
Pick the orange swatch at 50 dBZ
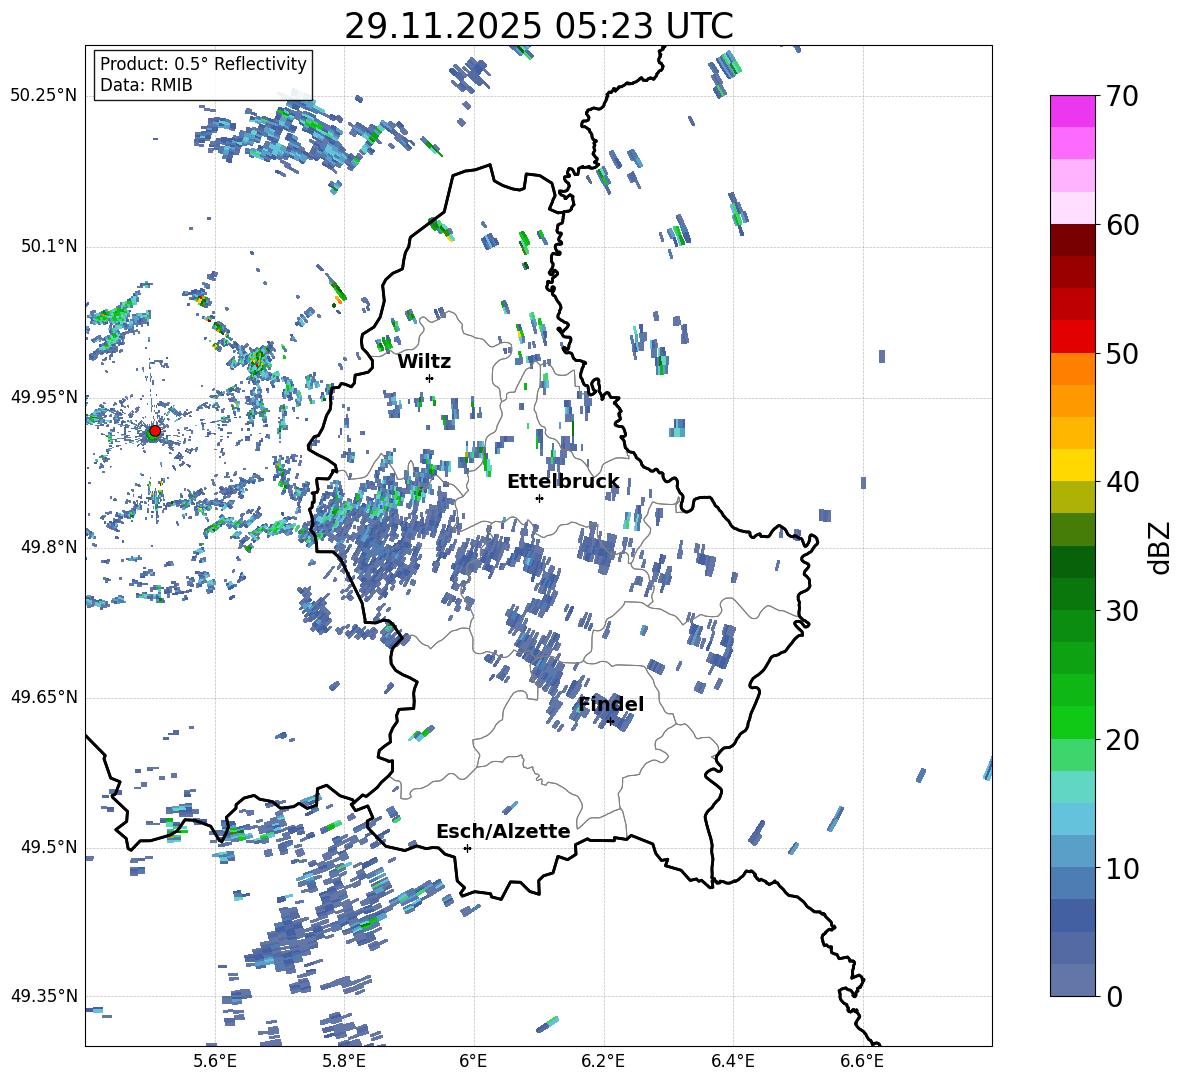1072,368
